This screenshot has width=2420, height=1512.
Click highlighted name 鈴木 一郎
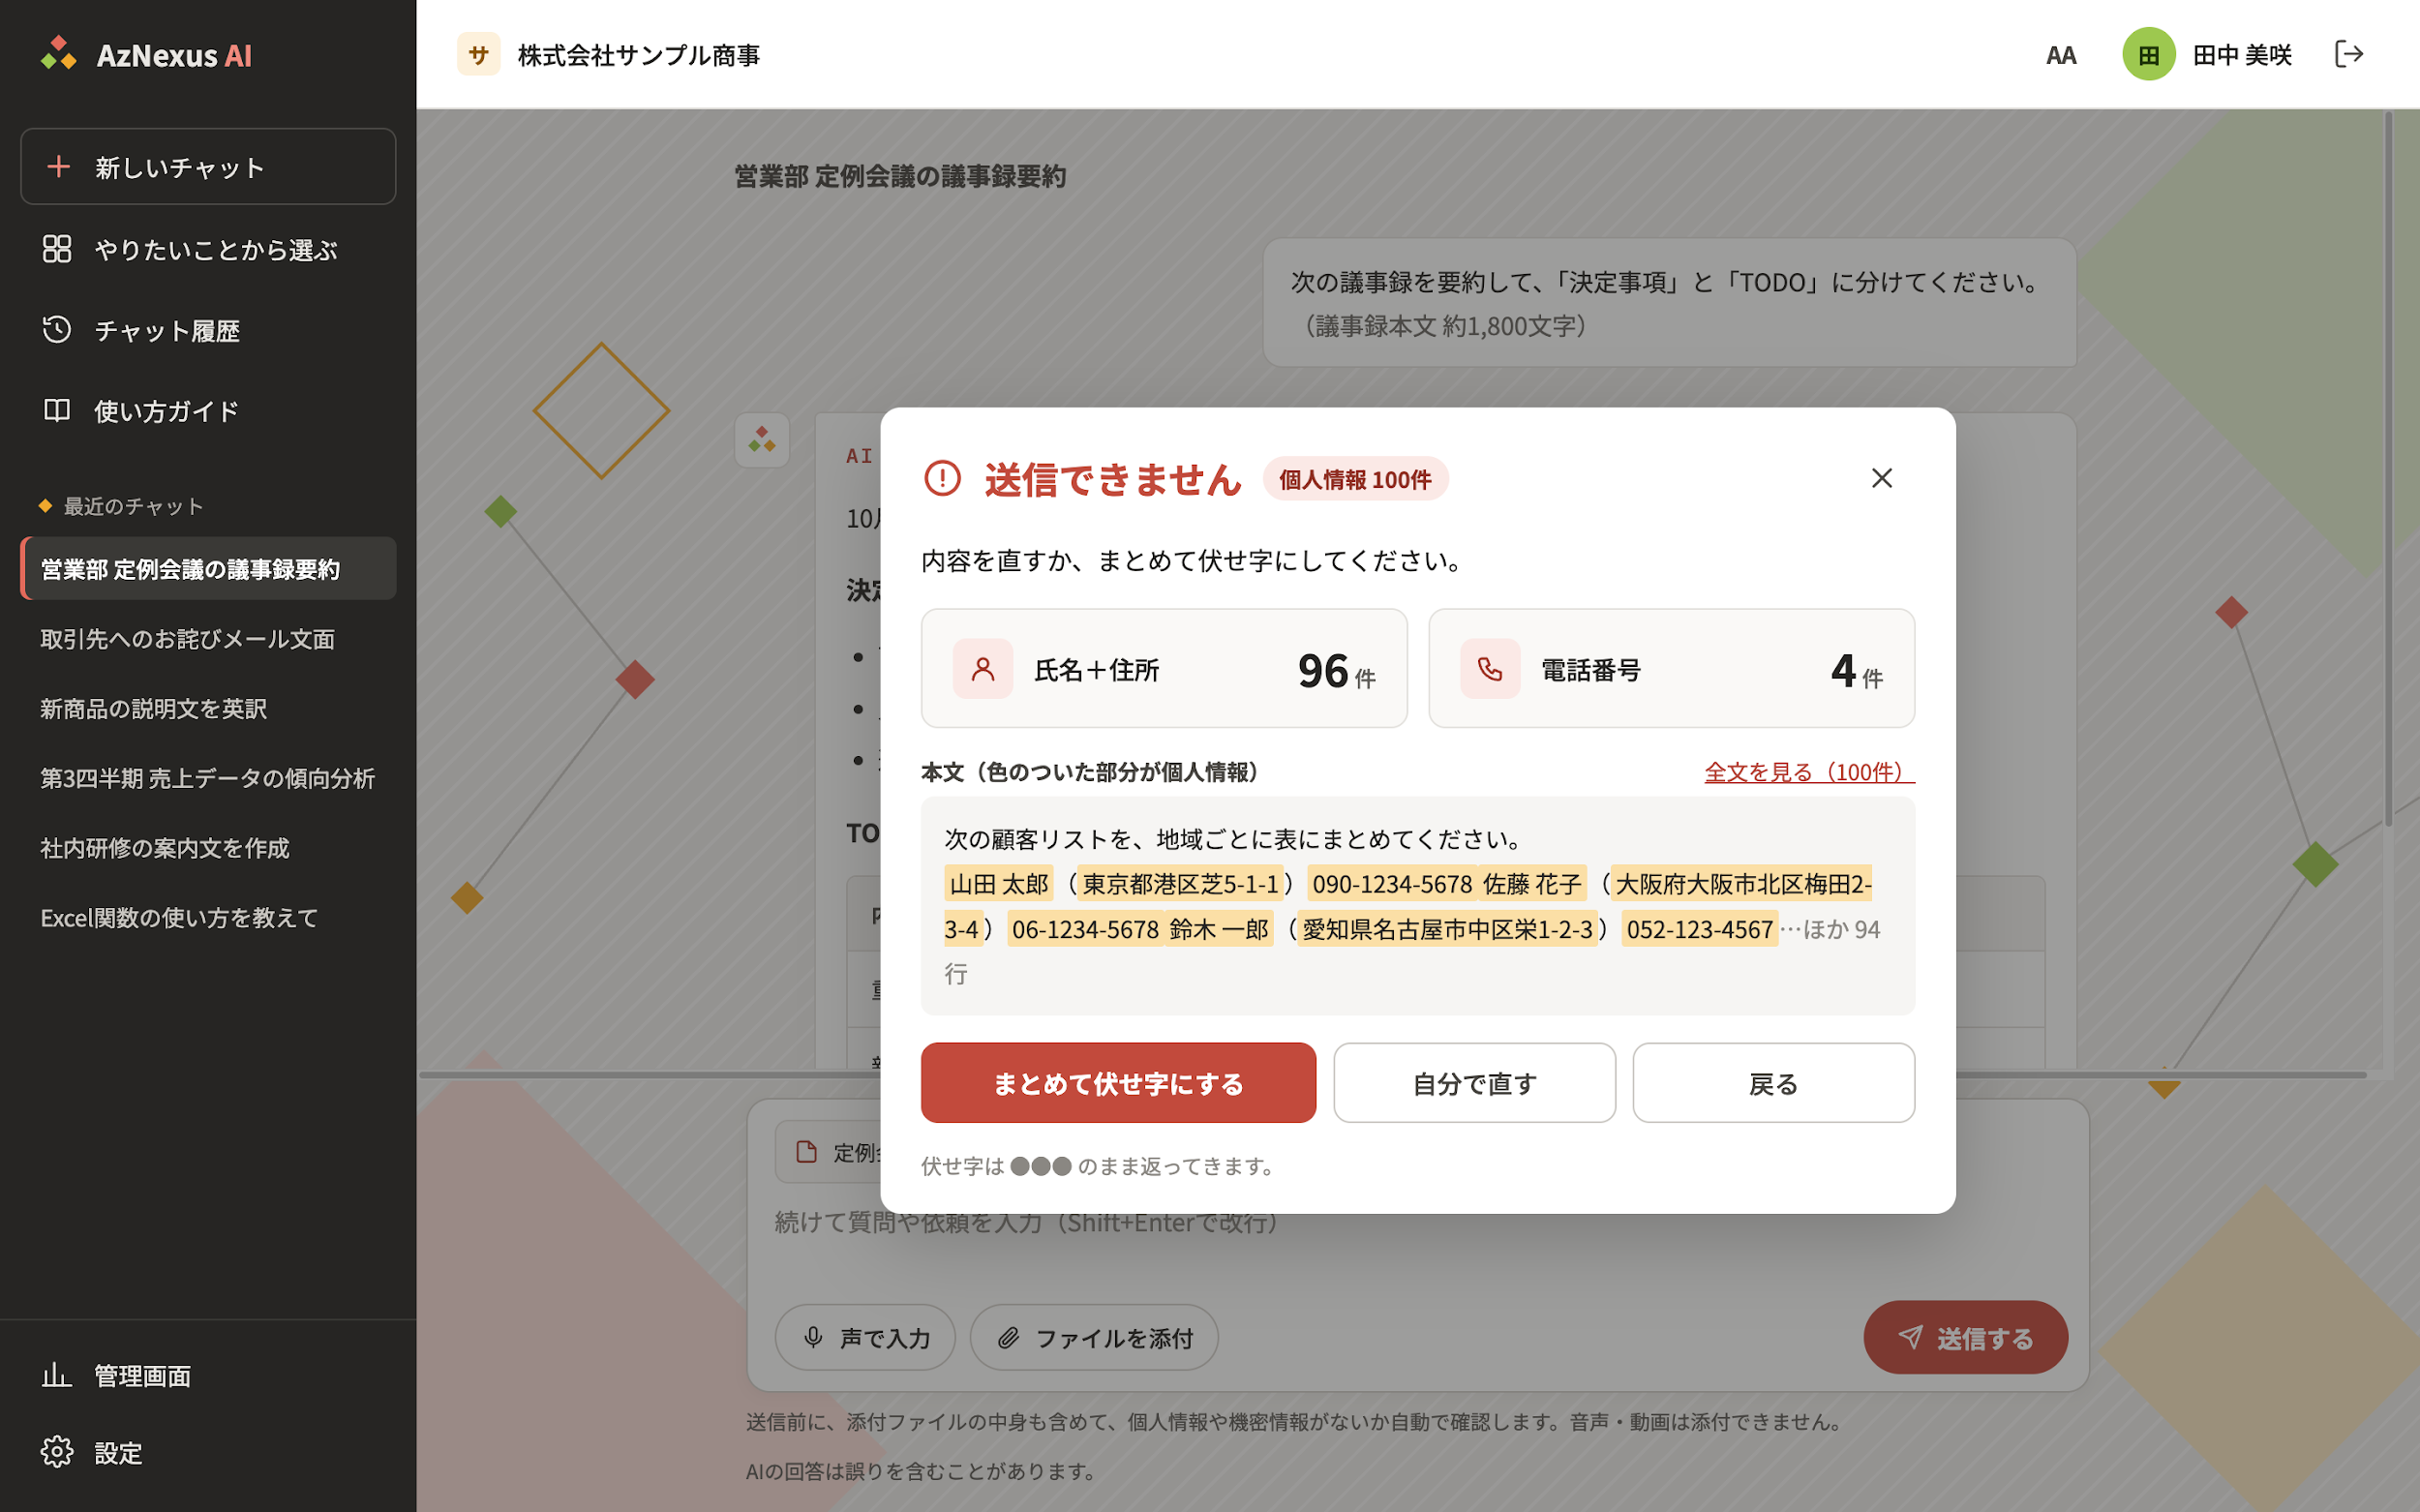click(1218, 929)
